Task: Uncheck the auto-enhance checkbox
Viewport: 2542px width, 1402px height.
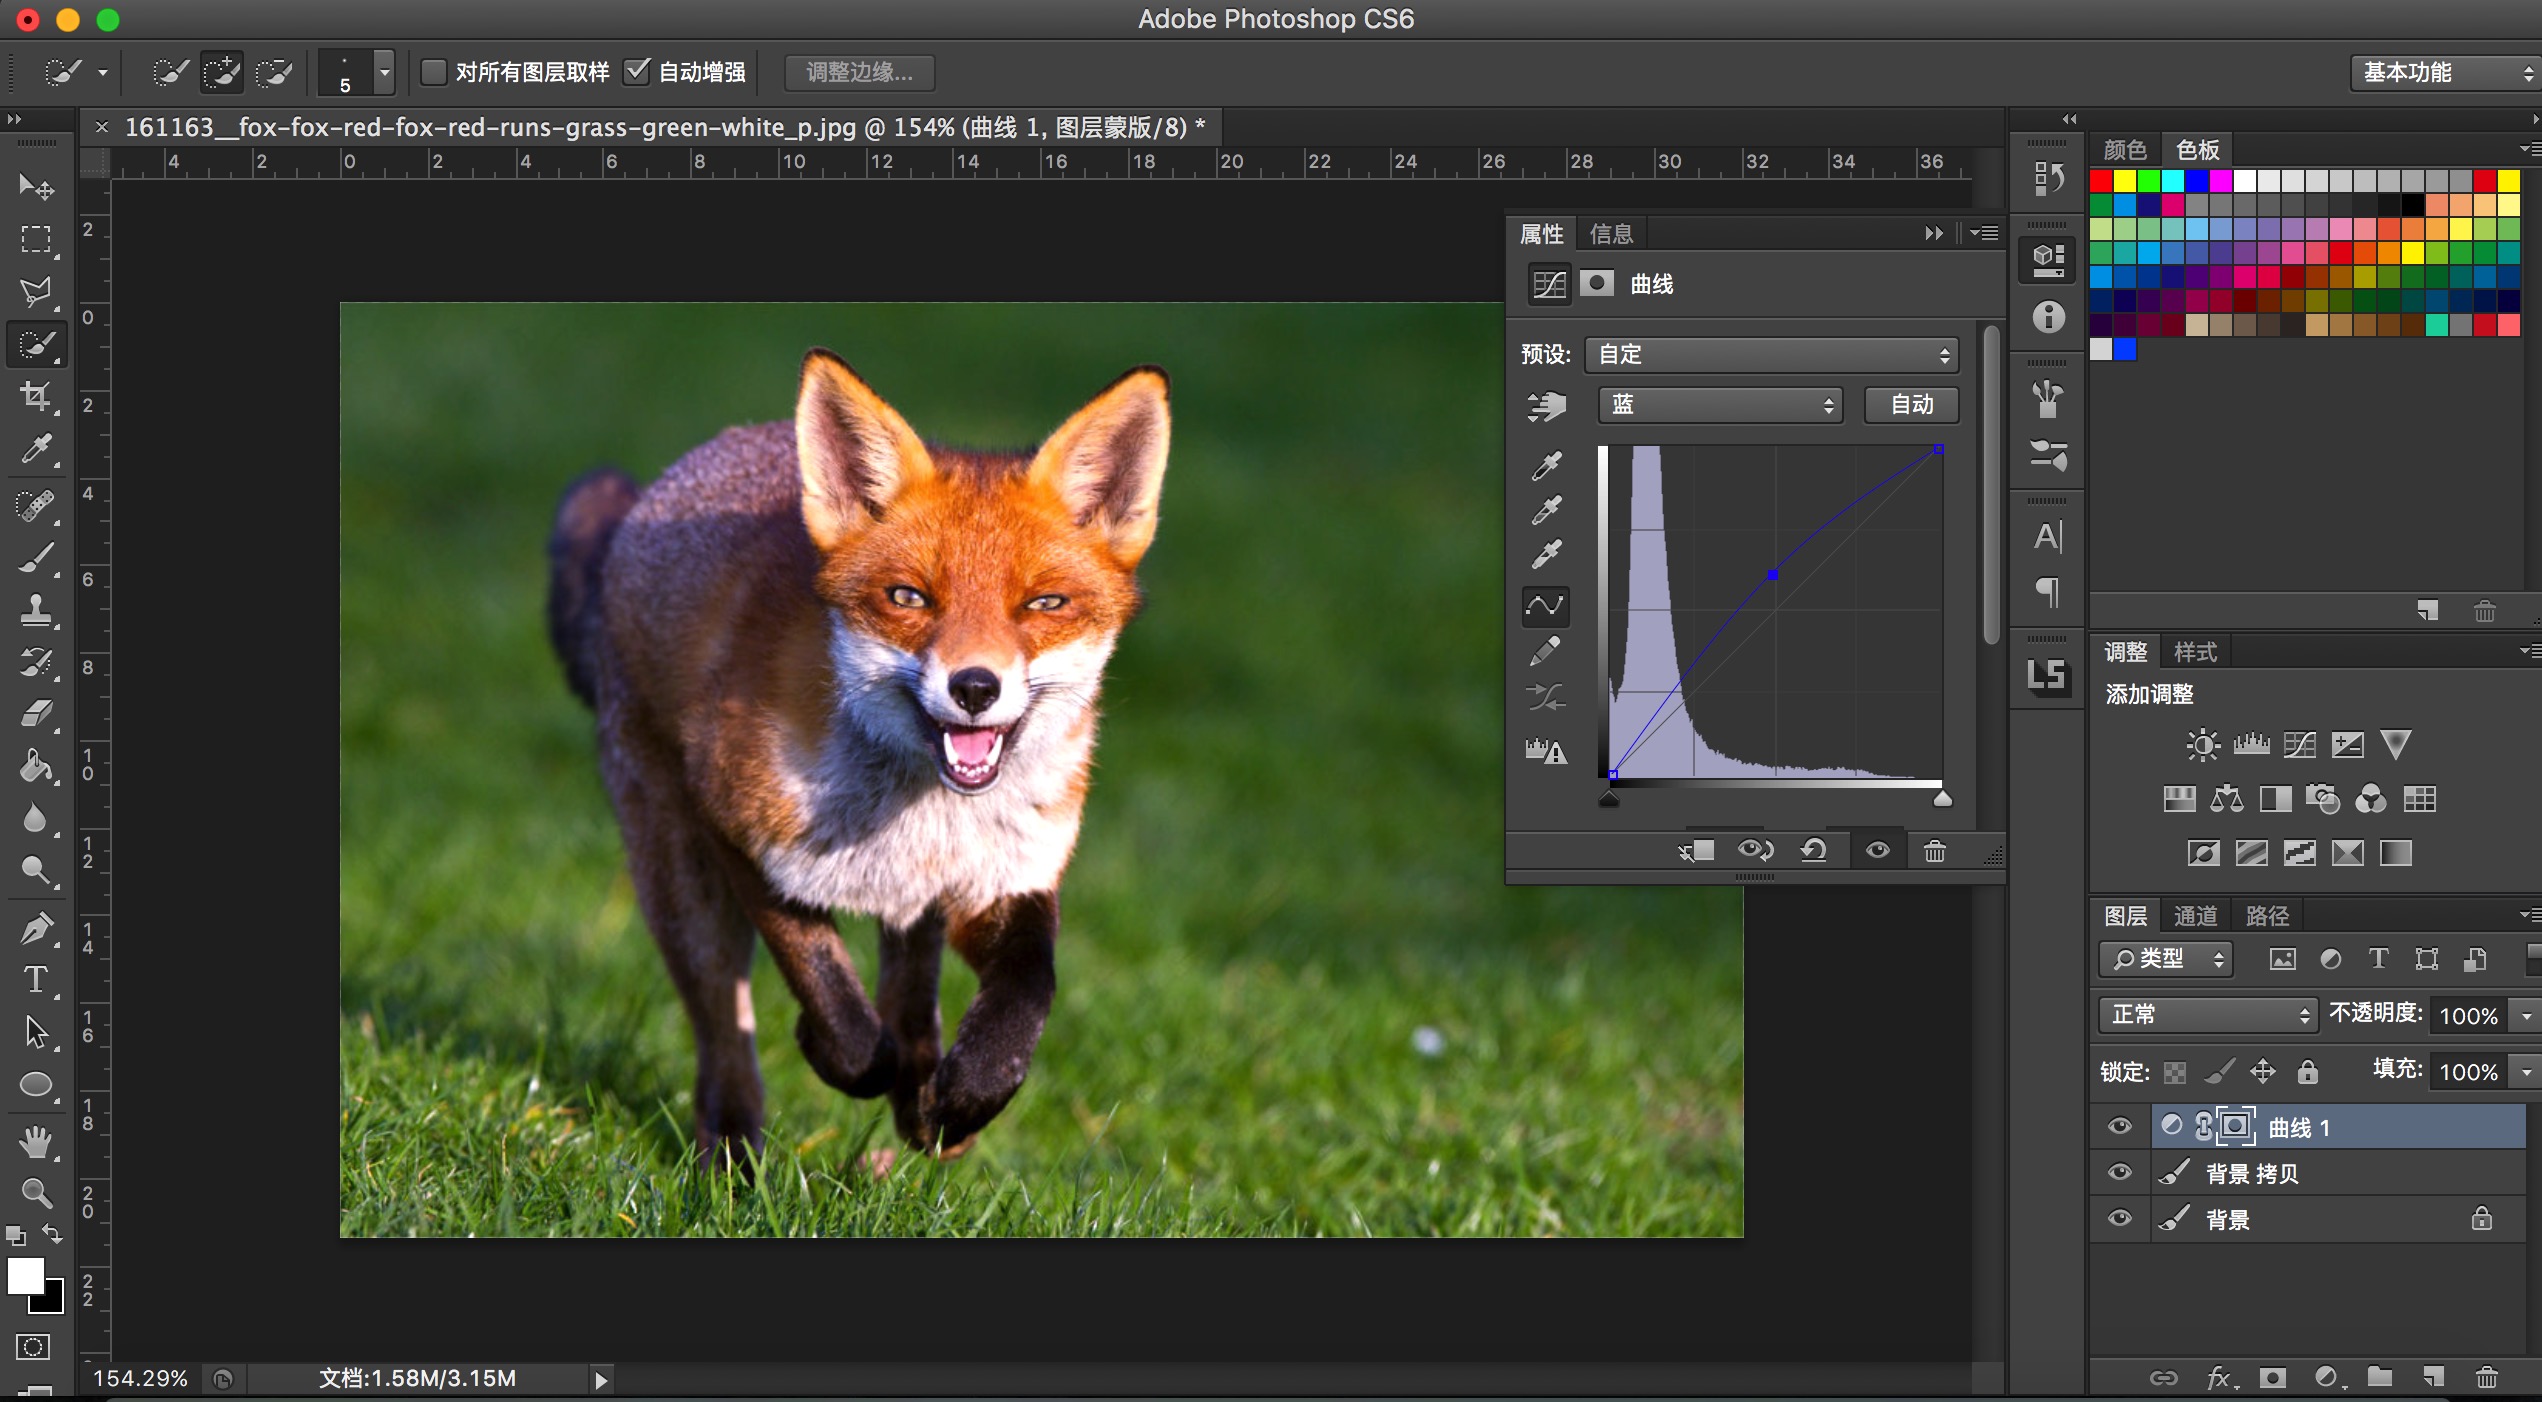Action: 636,72
